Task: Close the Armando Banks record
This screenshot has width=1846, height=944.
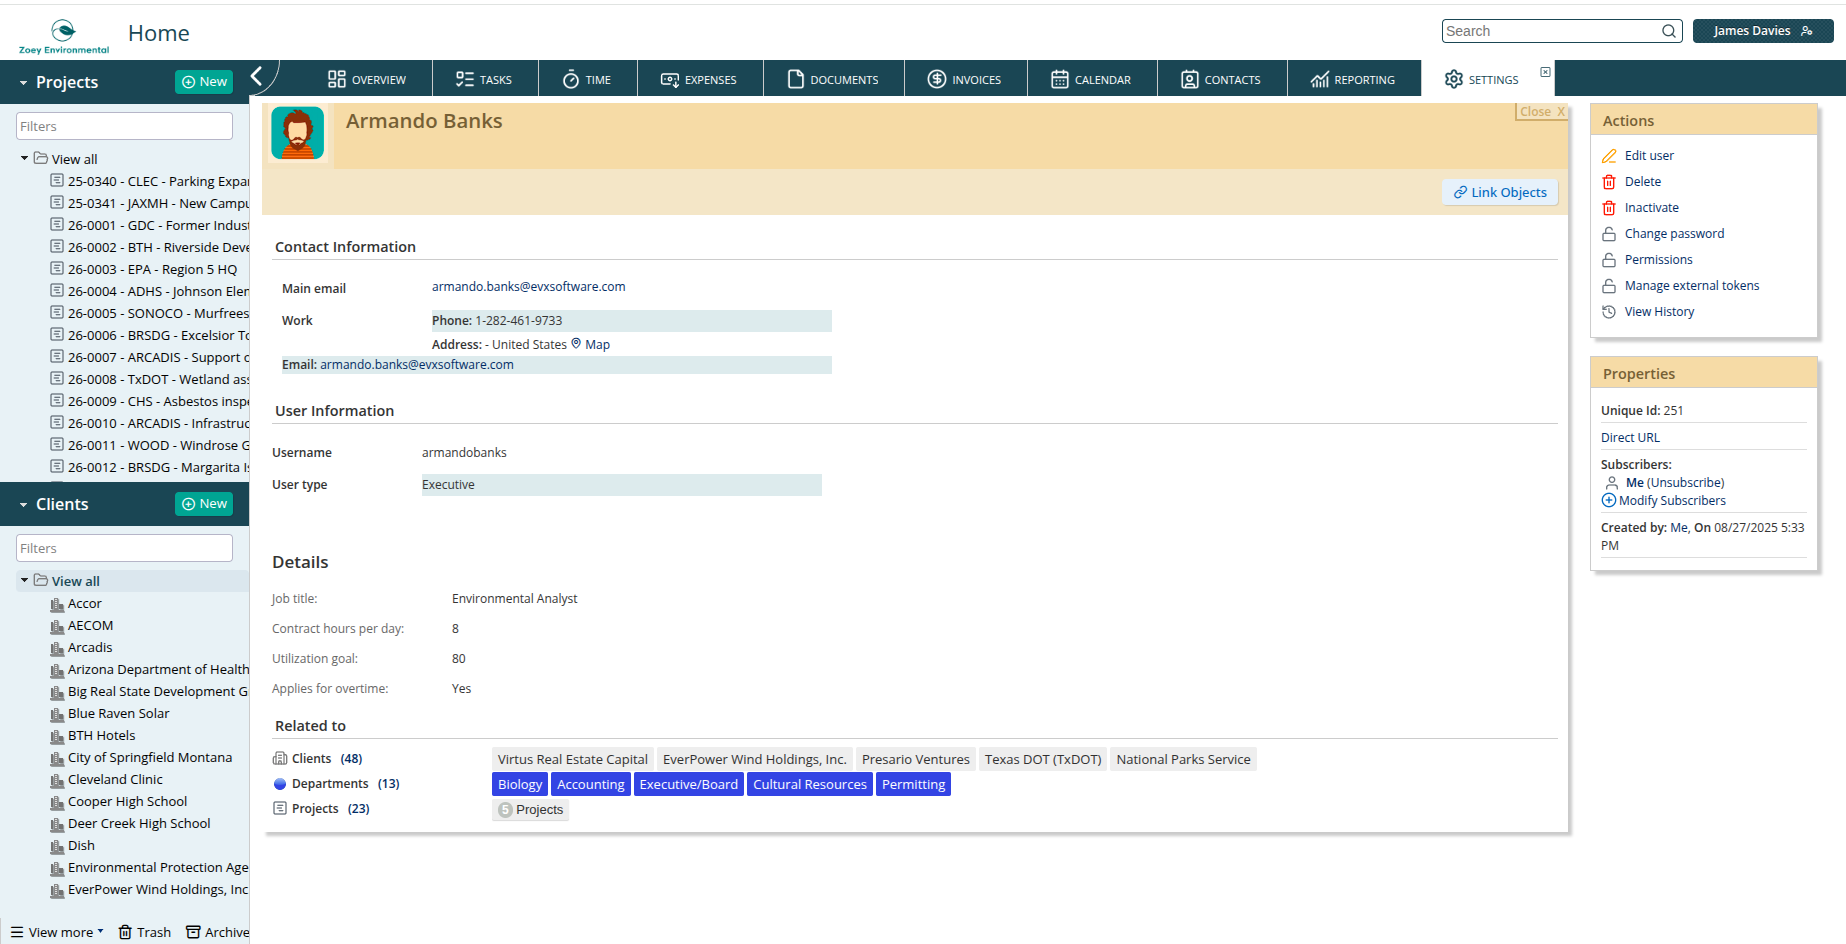Action: (x=1542, y=112)
